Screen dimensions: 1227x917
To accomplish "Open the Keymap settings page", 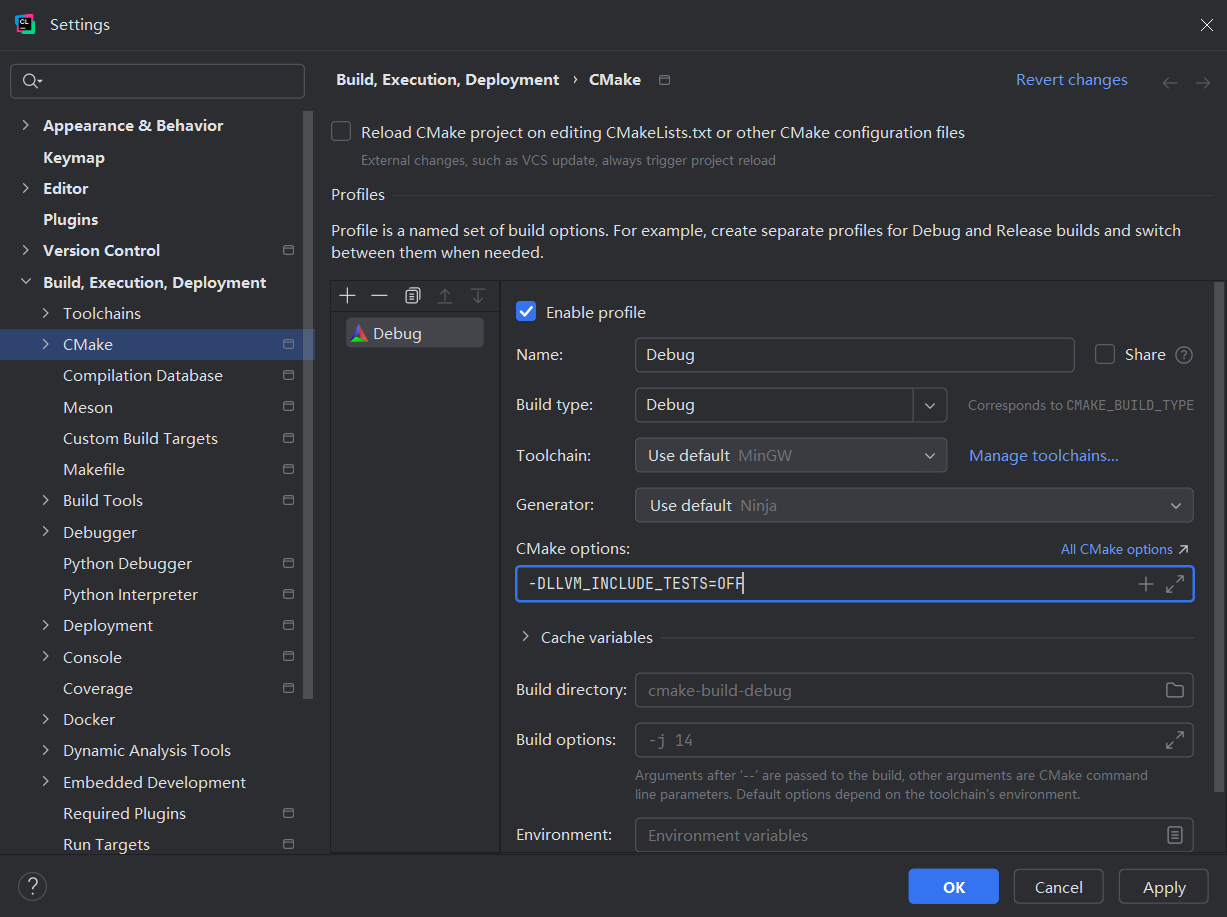I will [x=74, y=157].
